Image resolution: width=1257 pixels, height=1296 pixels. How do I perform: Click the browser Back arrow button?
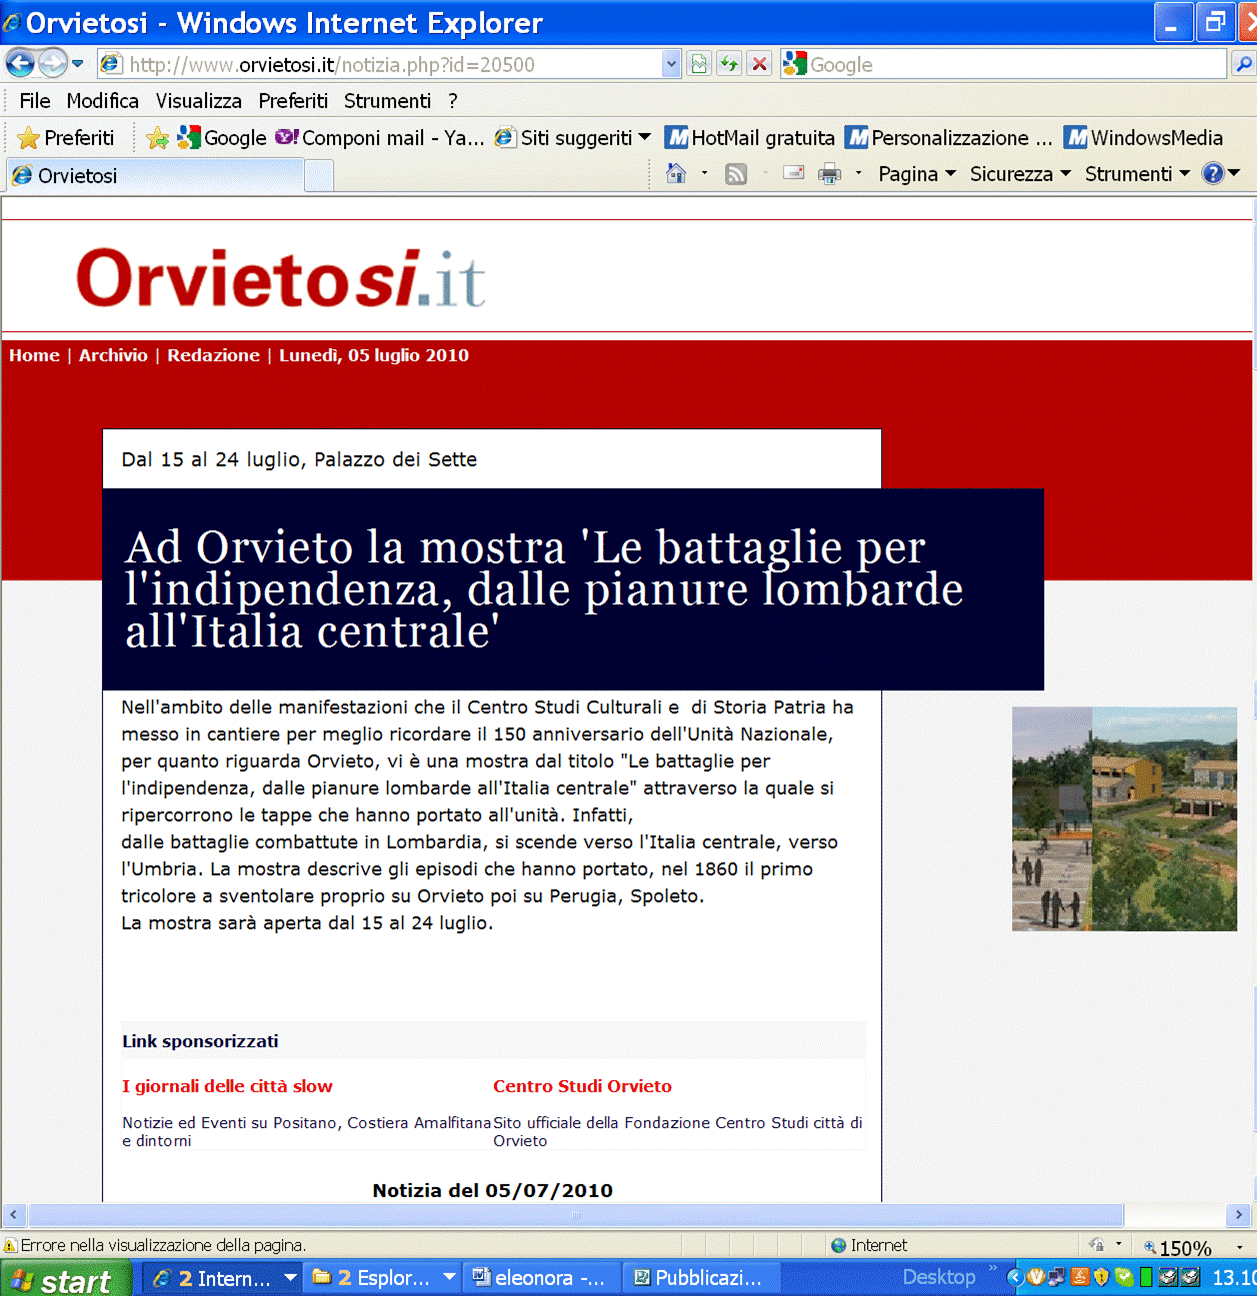click(19, 64)
